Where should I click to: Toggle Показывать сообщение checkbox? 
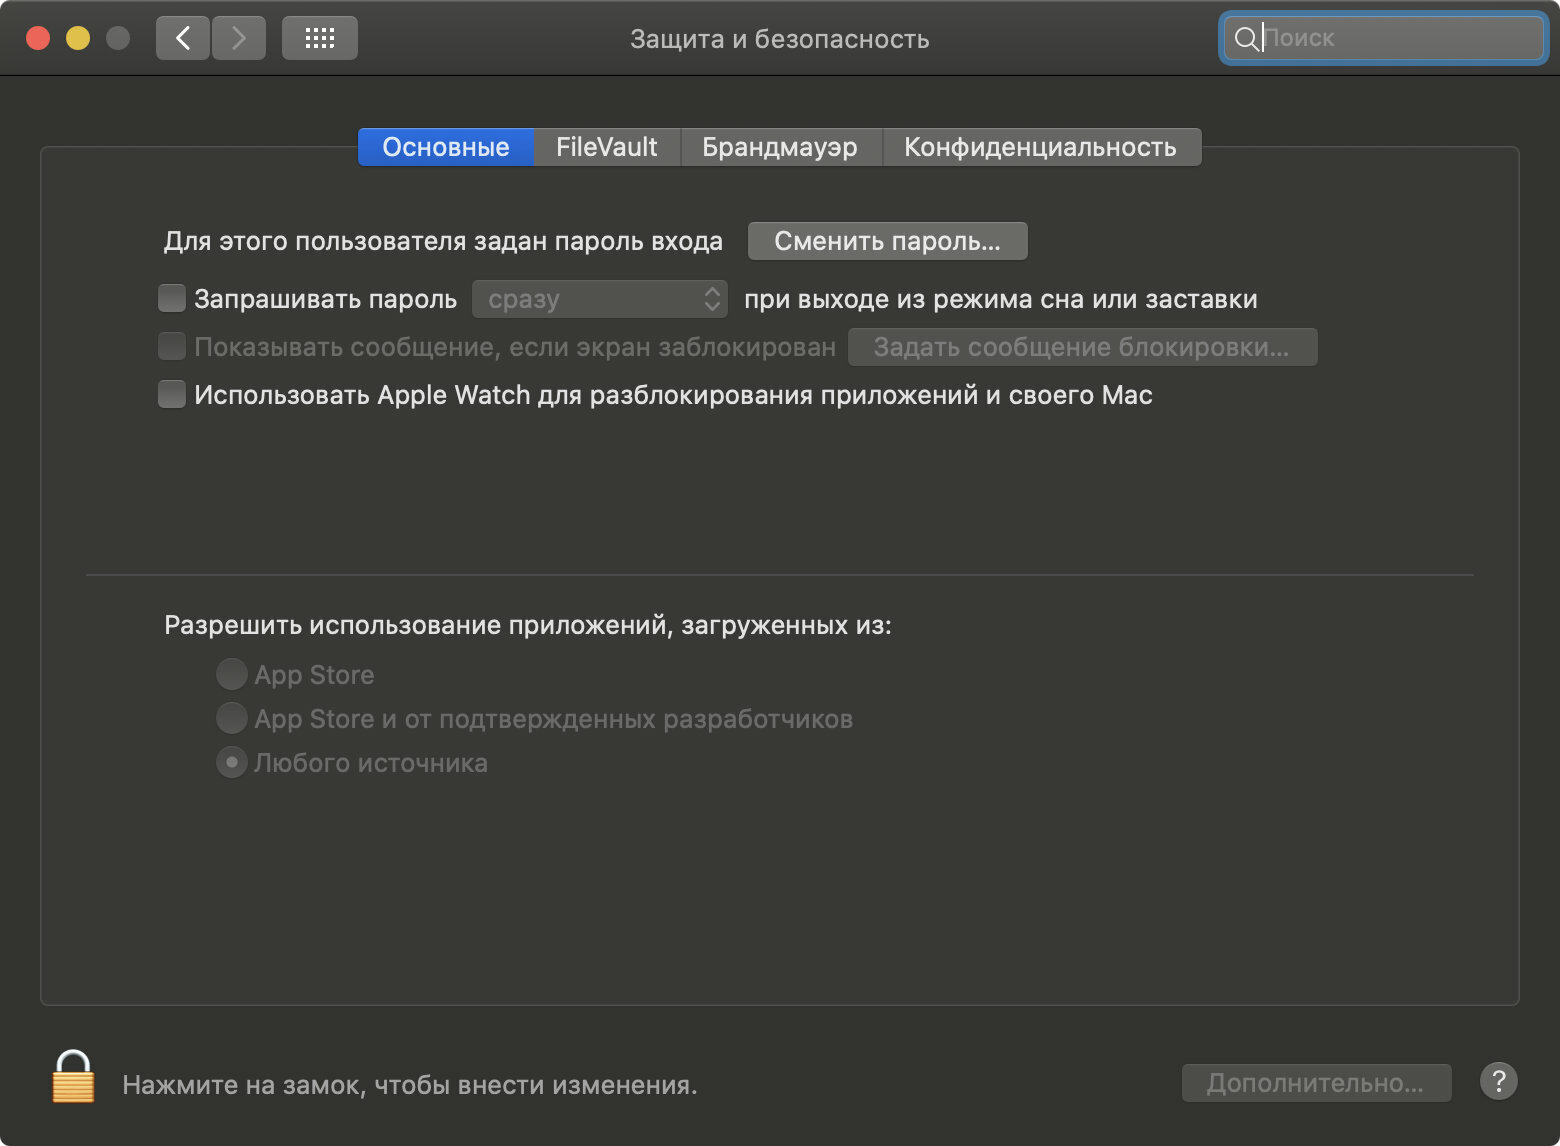(x=172, y=346)
